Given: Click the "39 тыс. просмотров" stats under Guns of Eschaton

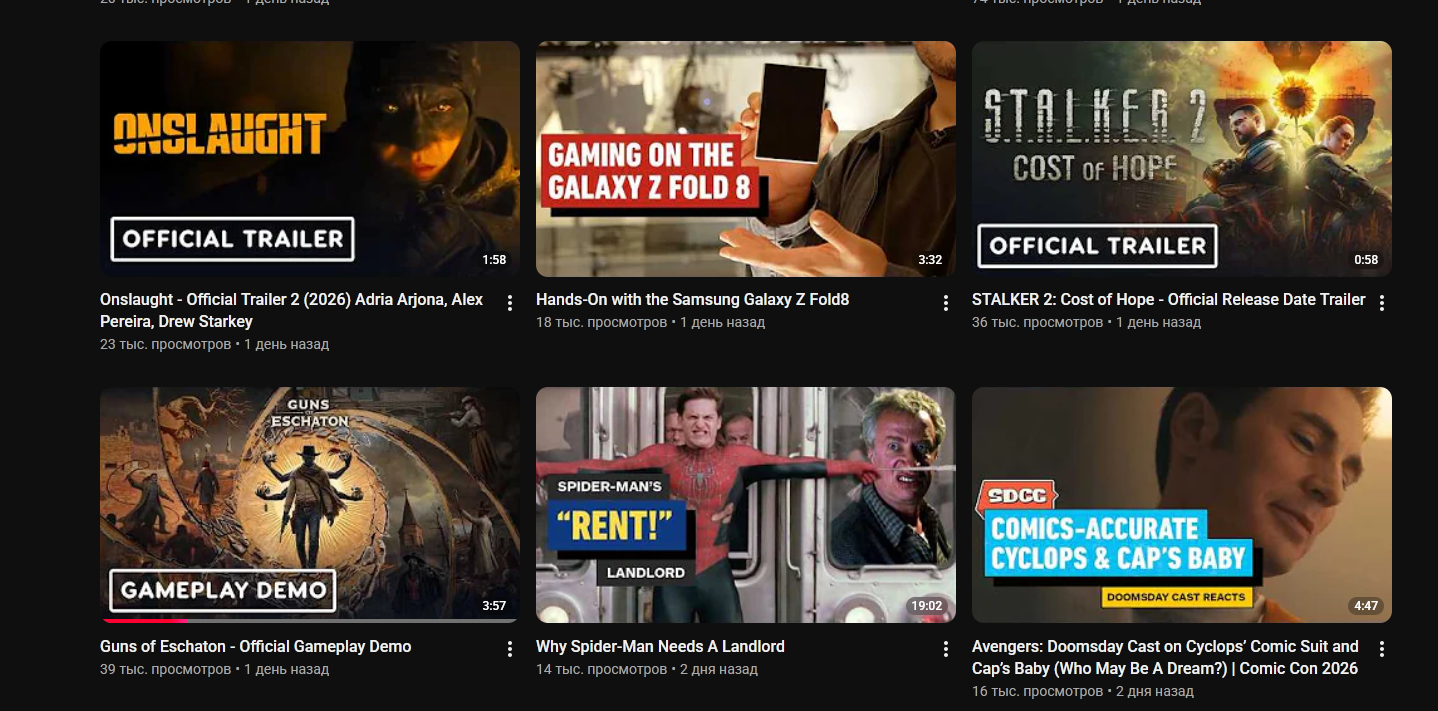Looking at the screenshot, I should click(x=165, y=669).
